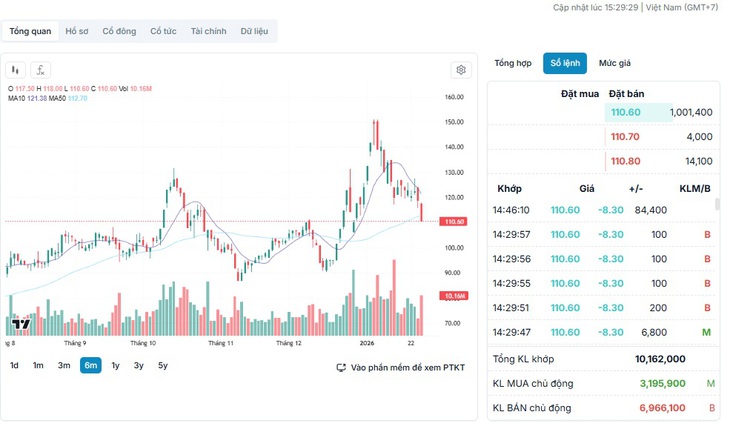This screenshot has height=429, width=730.
Task: Switch chart to 1y range
Action: click(x=115, y=366)
